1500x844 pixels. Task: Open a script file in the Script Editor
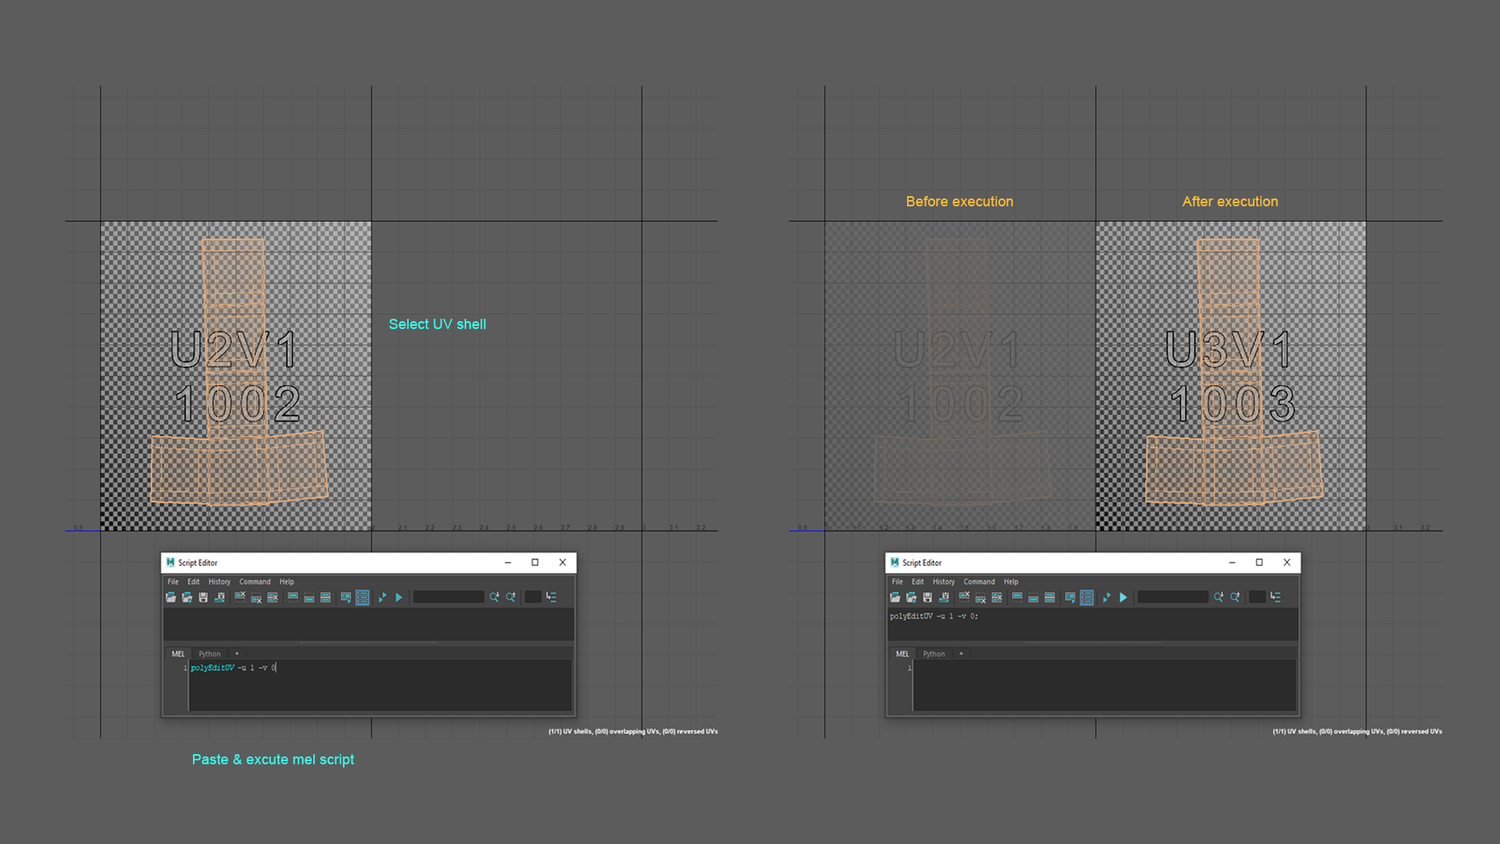170,597
